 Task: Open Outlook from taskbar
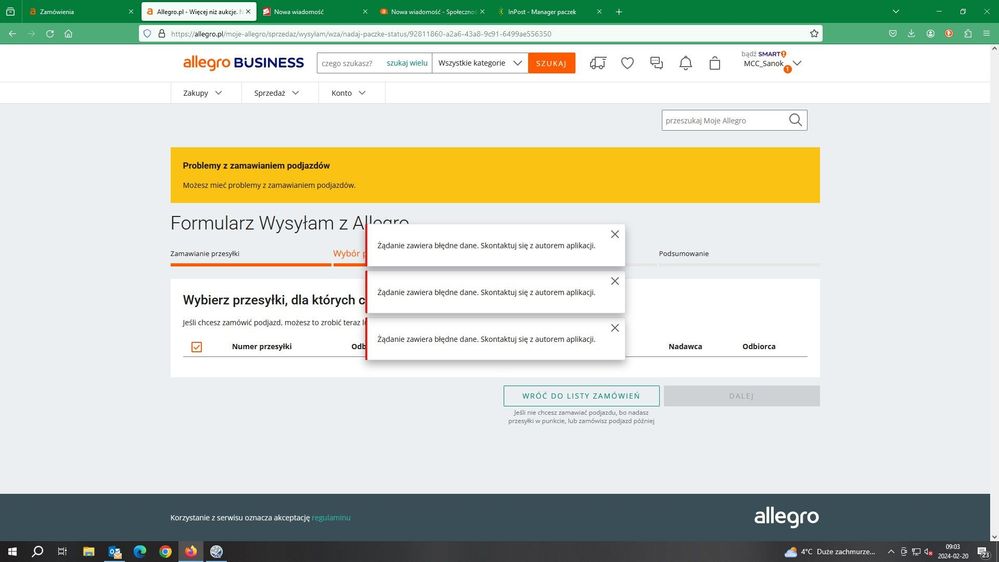pos(115,551)
